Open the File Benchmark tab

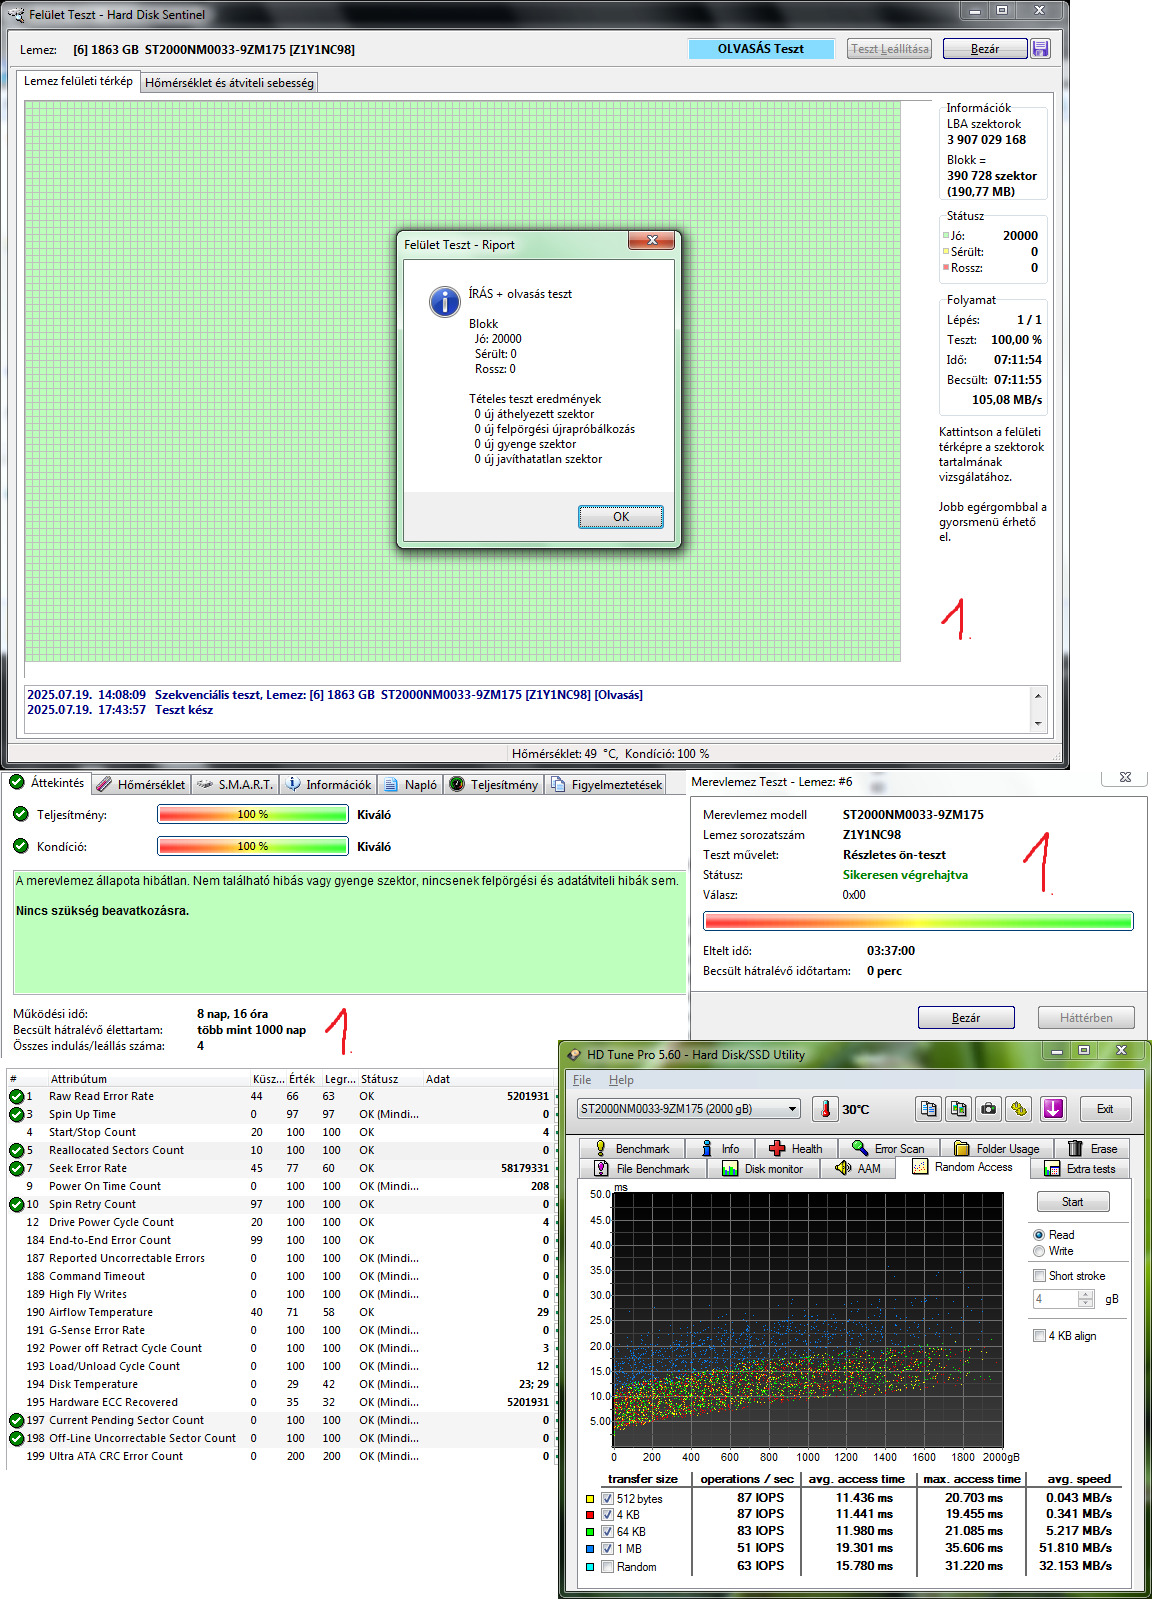tap(643, 1169)
